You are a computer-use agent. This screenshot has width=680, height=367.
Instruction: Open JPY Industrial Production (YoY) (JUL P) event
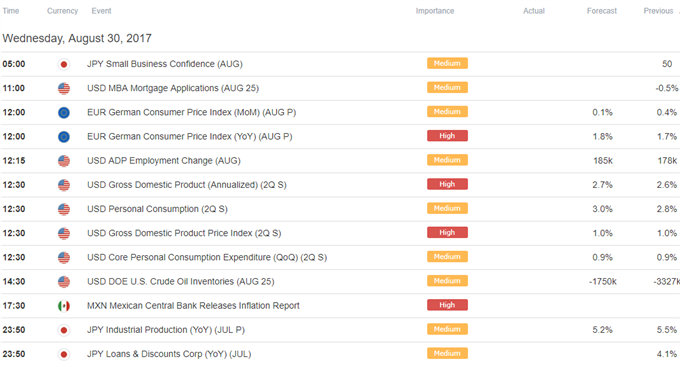[x=166, y=330]
